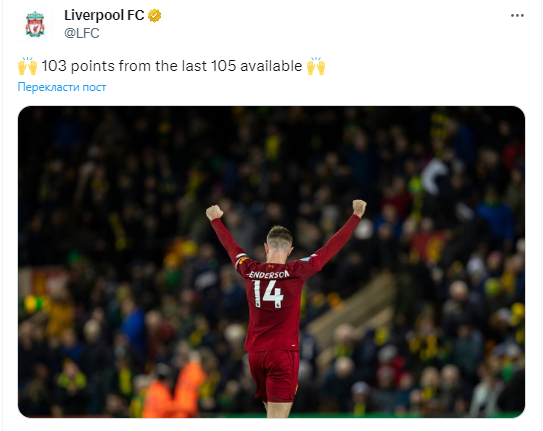Click the gold verified badge
The width and height of the screenshot is (543, 431).
tap(154, 16)
